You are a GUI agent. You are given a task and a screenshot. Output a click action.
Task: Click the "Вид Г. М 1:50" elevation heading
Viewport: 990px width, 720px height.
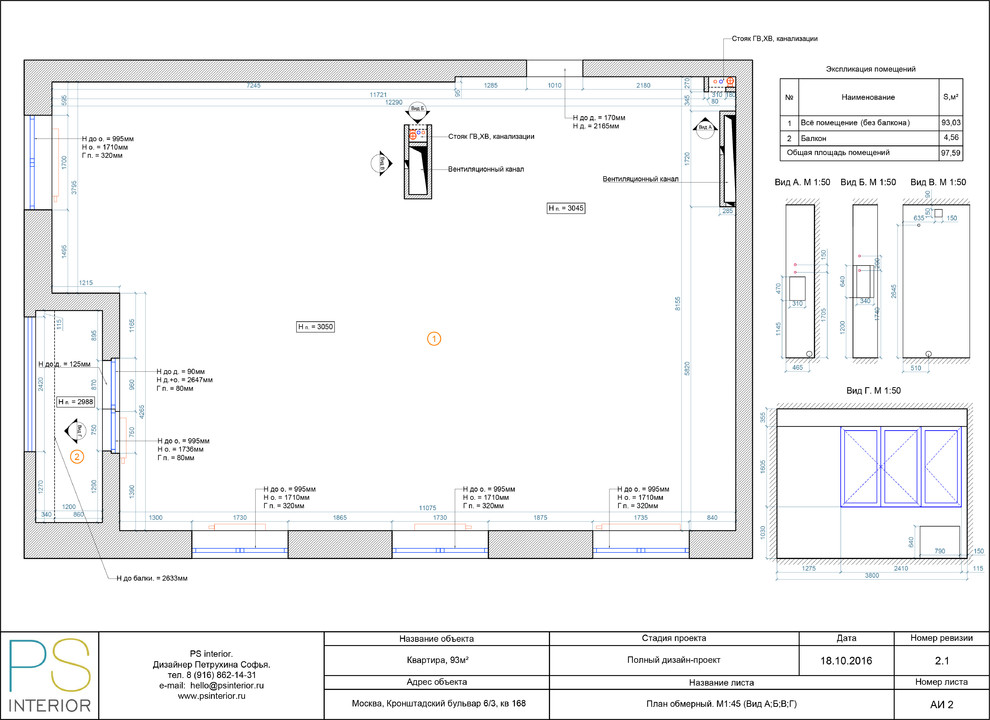click(876, 390)
